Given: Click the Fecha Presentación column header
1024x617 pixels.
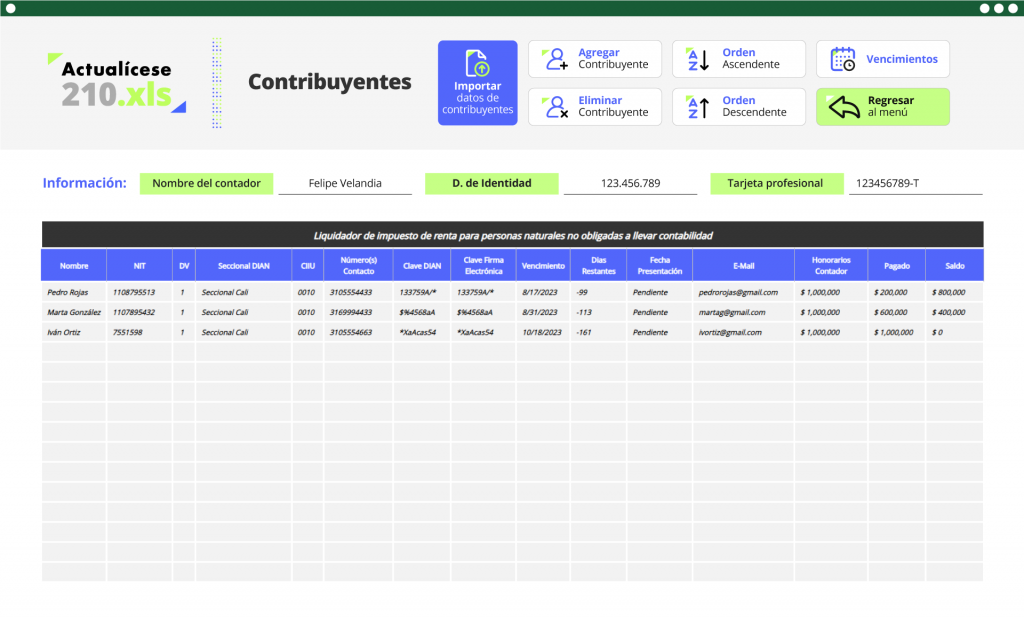Looking at the screenshot, I should click(x=660, y=265).
